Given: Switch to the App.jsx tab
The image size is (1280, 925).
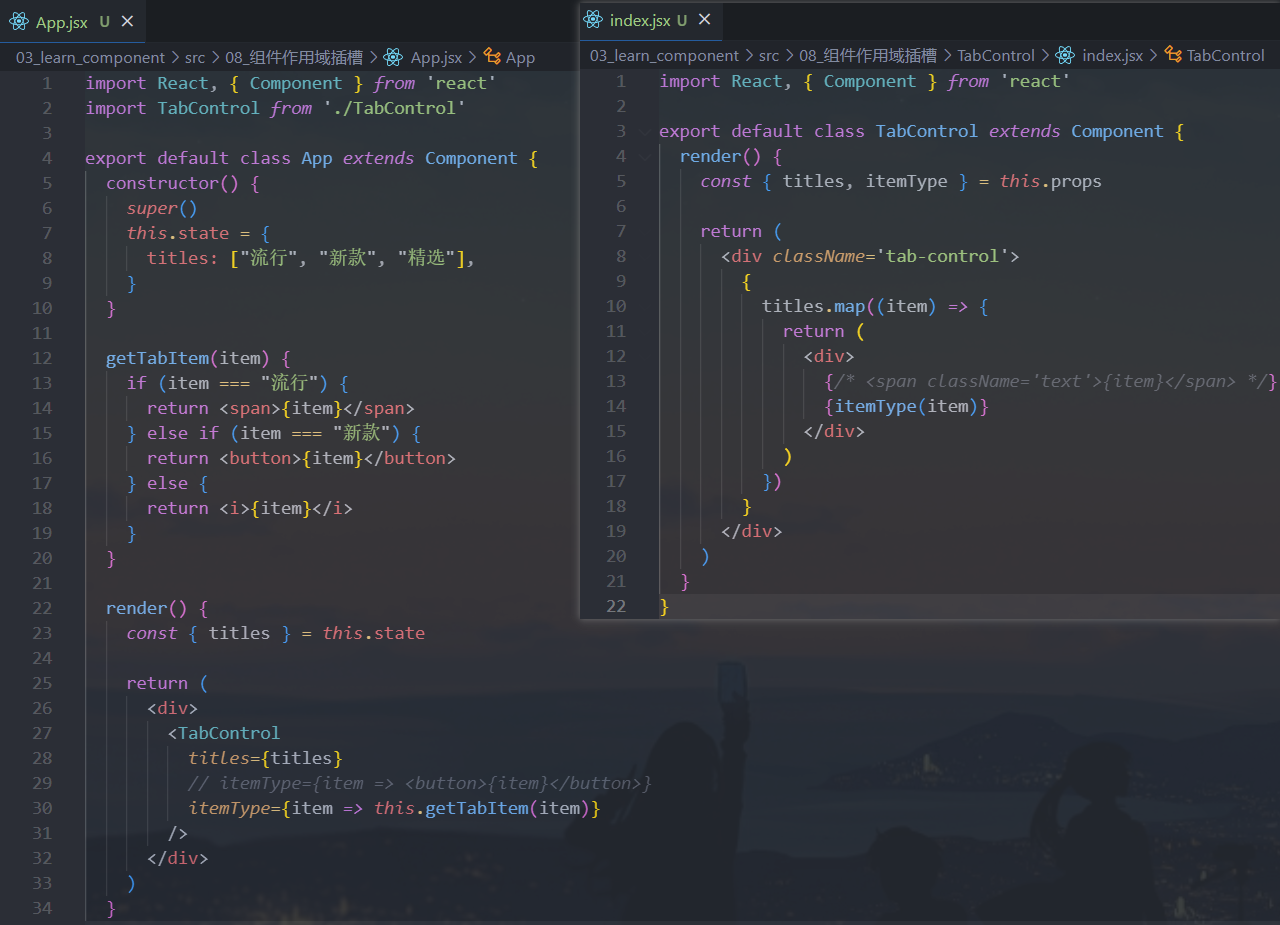Looking at the screenshot, I should coord(62,21).
